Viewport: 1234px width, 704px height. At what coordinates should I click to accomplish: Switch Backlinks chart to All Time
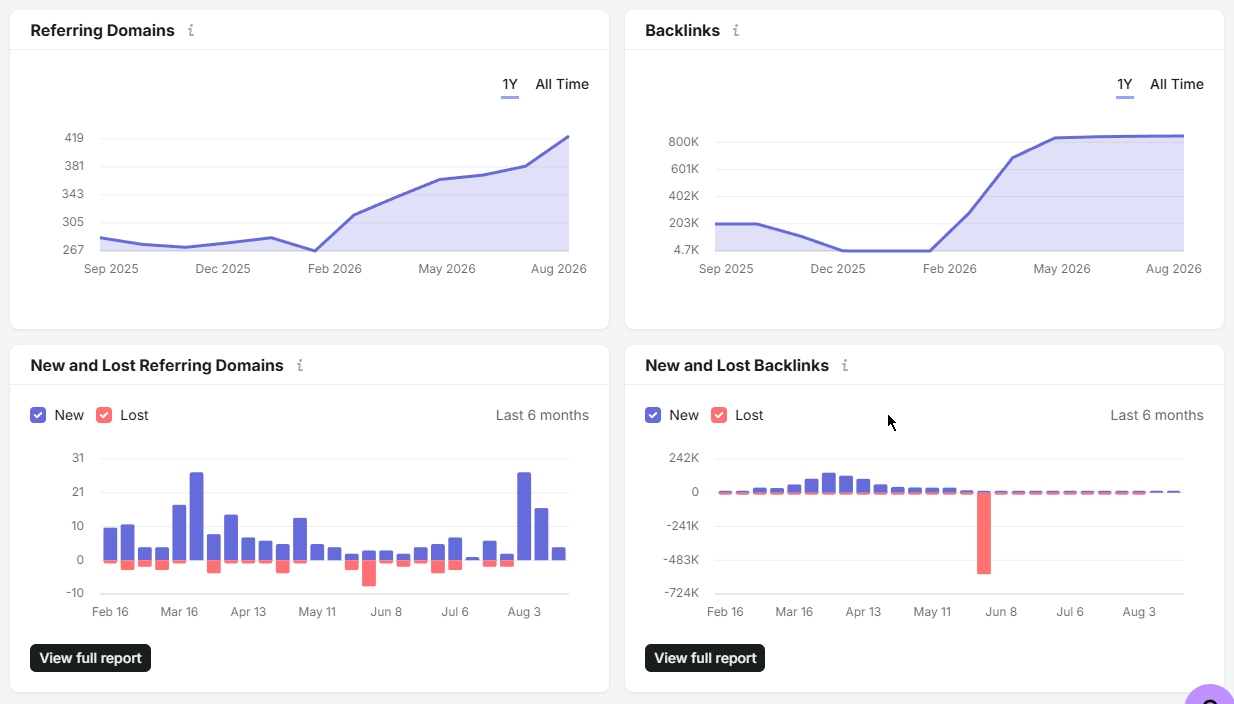1177,85
